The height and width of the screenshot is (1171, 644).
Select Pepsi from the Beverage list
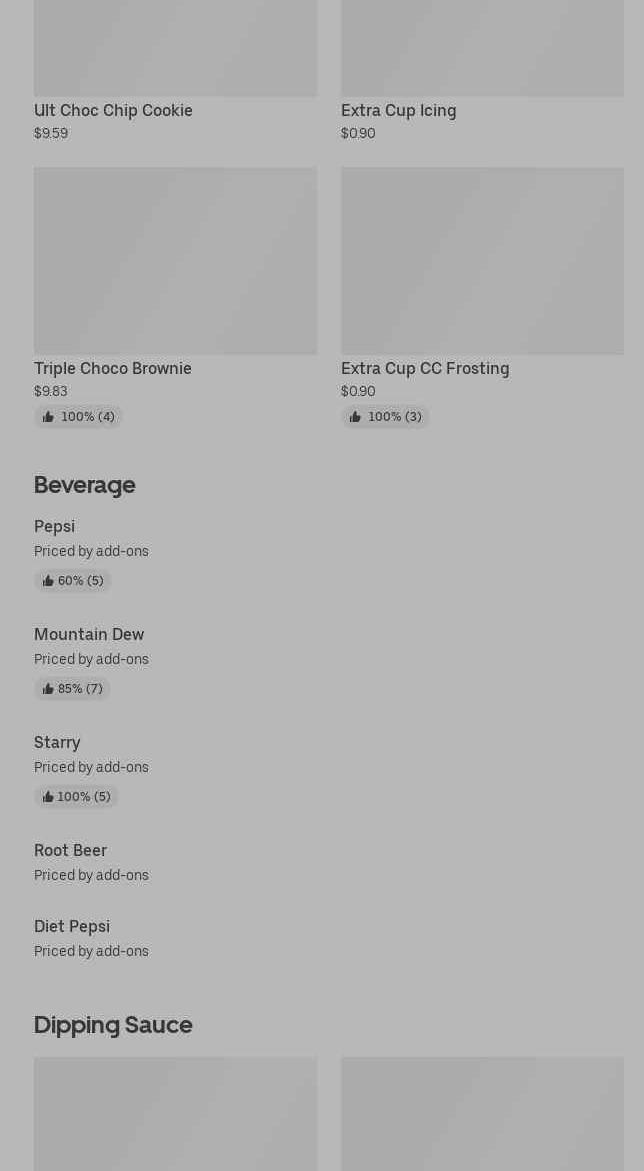pos(54,526)
